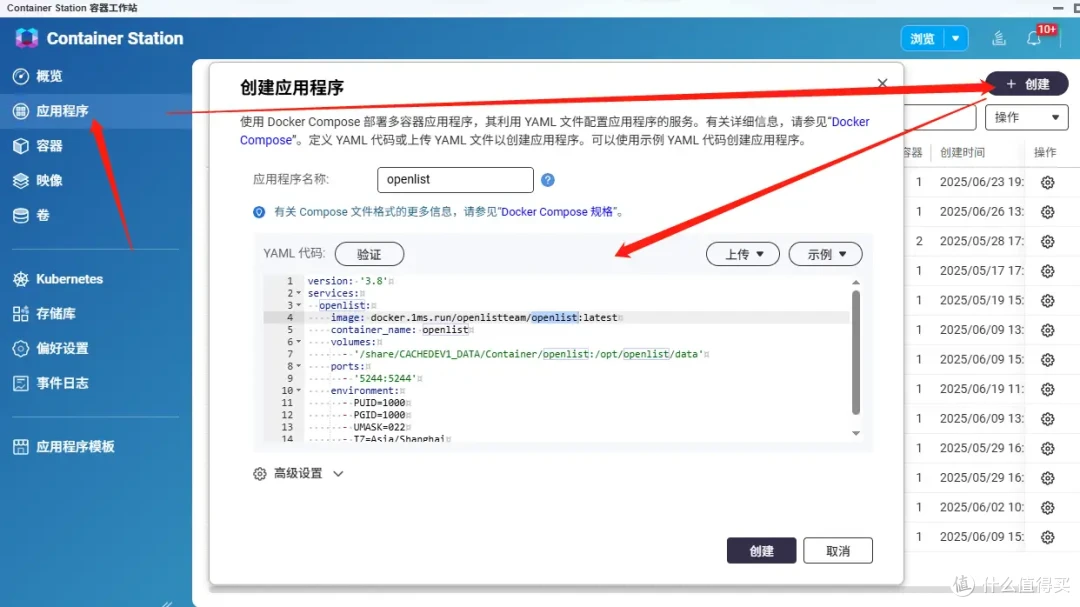Screen dimensions: 1080x607
Task: Click the 偏好设置 preferences gear icon
Action: coord(21,348)
